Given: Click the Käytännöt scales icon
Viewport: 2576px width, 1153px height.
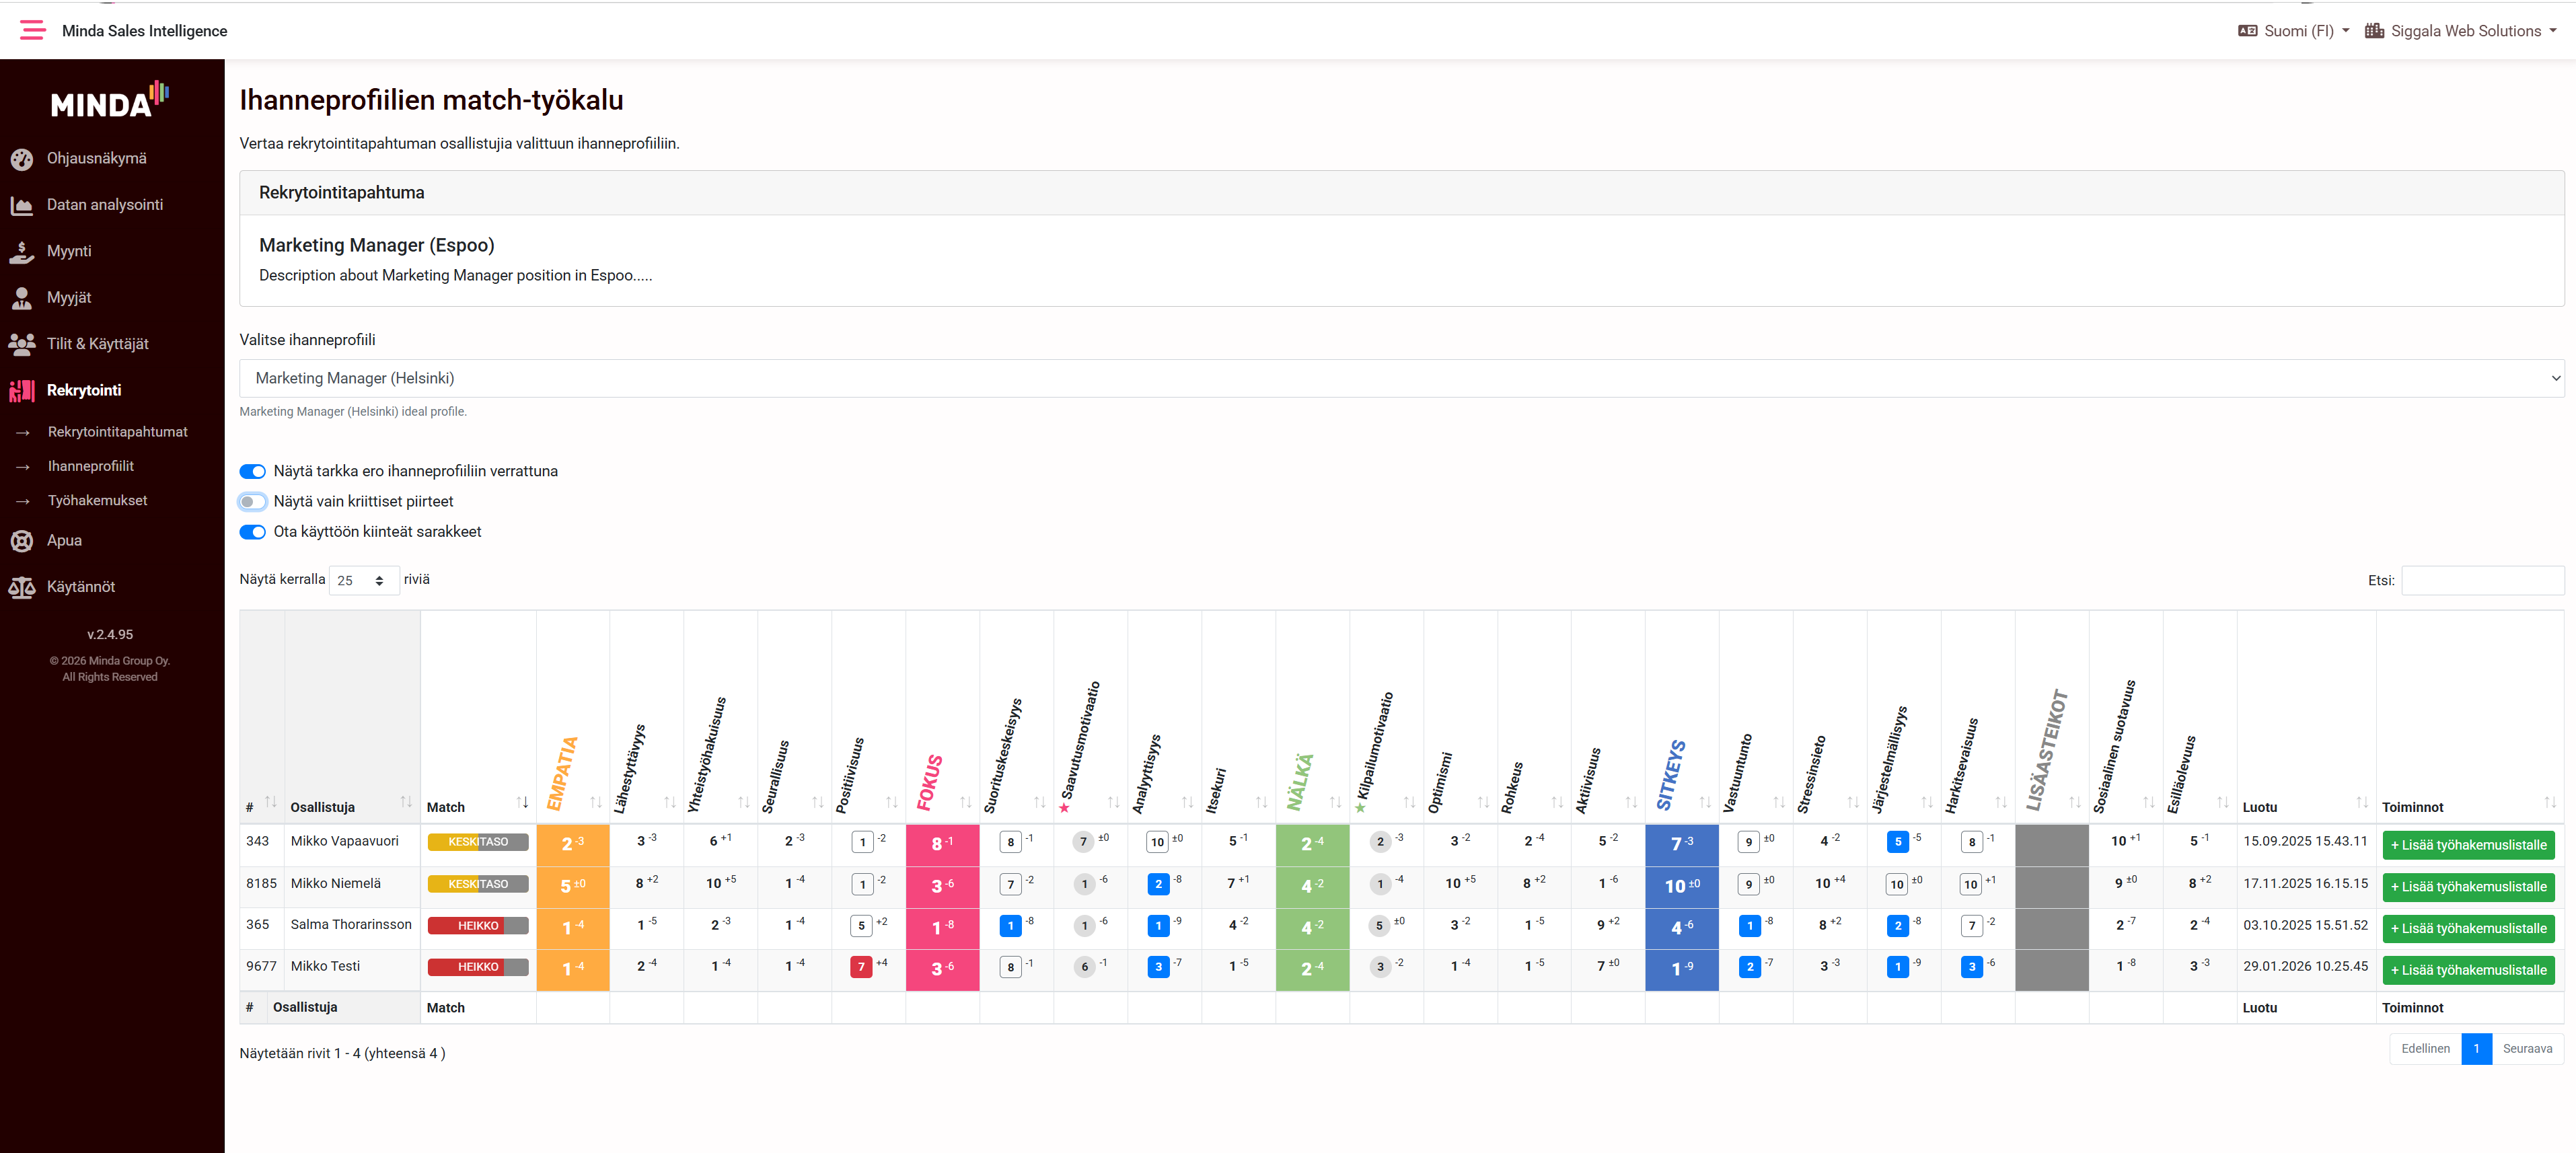Looking at the screenshot, I should pos(21,587).
